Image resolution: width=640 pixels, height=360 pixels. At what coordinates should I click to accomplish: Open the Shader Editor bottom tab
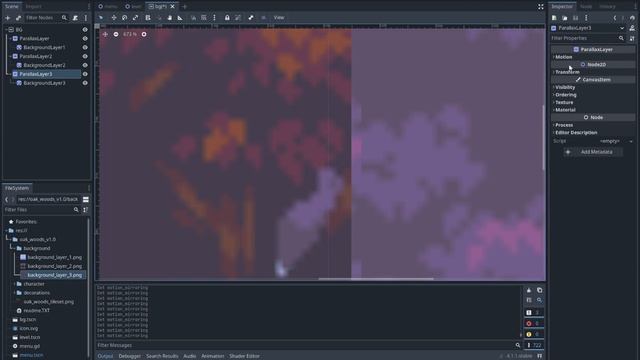point(244,356)
